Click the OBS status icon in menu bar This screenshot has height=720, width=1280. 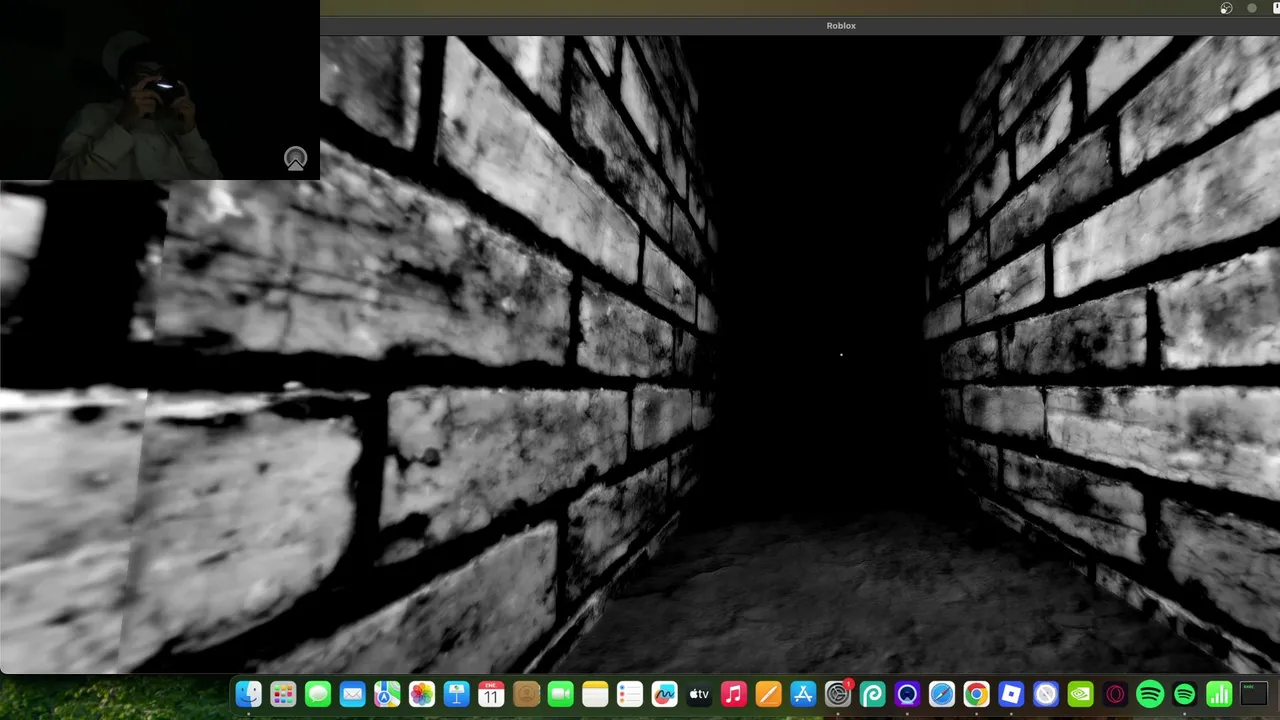[1227, 8]
